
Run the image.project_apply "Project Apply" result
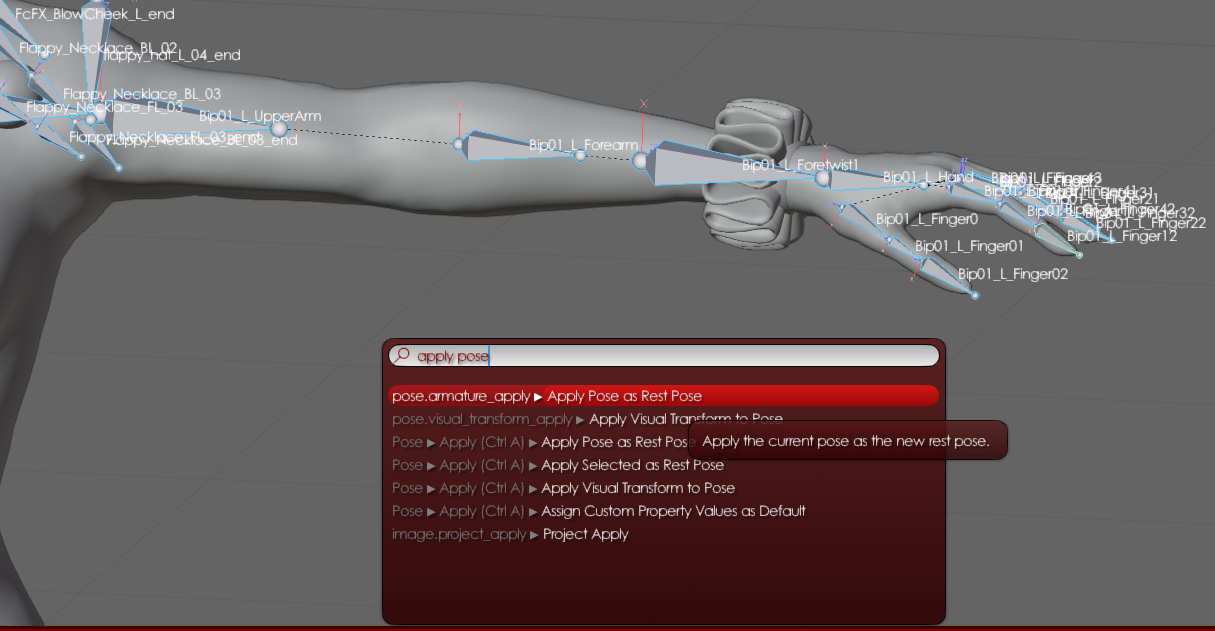(510, 534)
